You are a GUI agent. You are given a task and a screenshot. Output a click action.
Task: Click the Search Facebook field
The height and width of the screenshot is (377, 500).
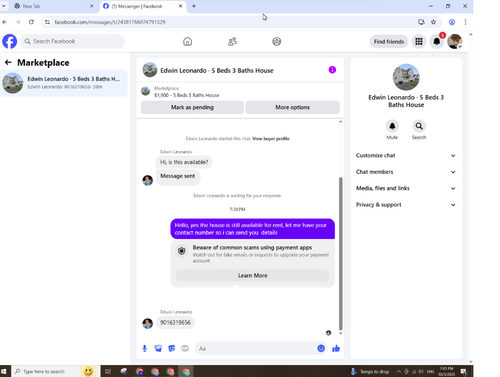coord(72,41)
